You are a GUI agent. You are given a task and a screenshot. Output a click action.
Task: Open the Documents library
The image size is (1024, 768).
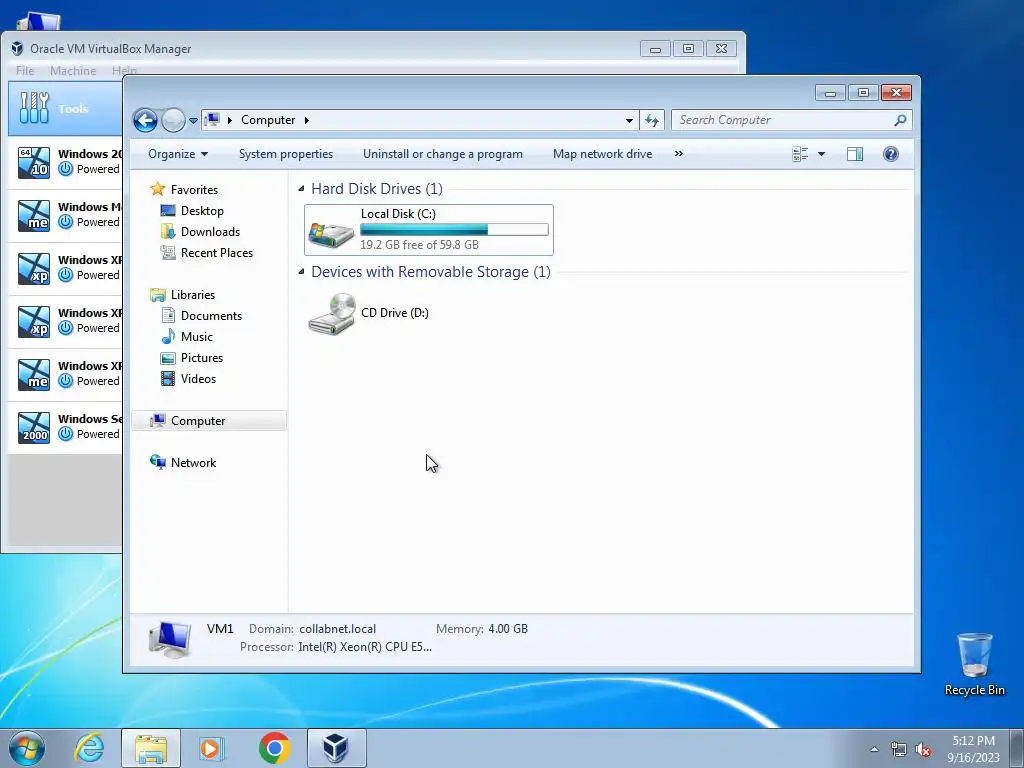tap(211, 315)
